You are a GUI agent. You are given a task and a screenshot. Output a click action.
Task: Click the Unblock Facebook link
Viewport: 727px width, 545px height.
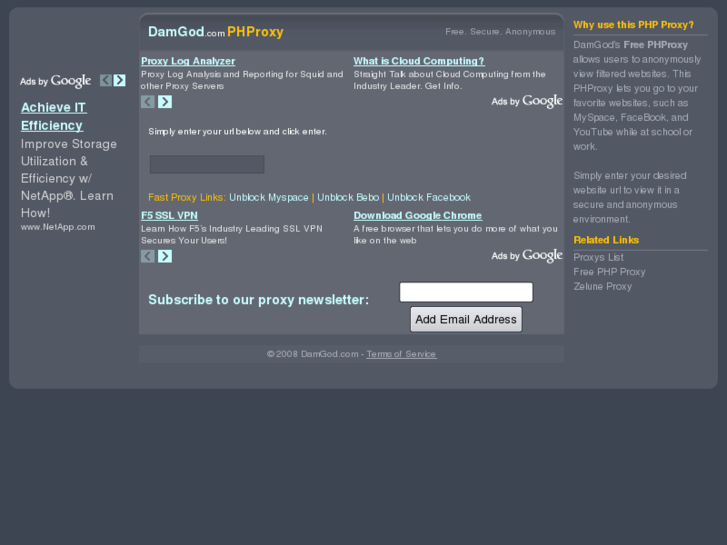click(429, 197)
